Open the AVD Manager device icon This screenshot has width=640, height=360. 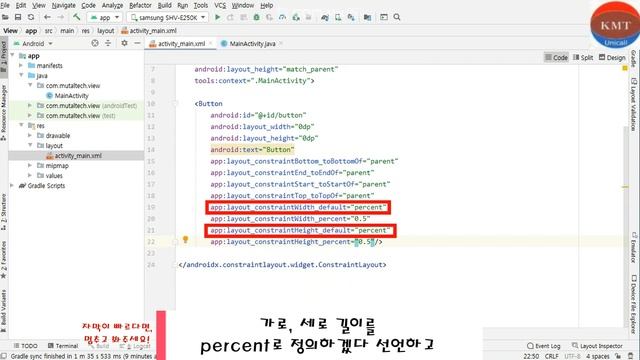click(338, 17)
